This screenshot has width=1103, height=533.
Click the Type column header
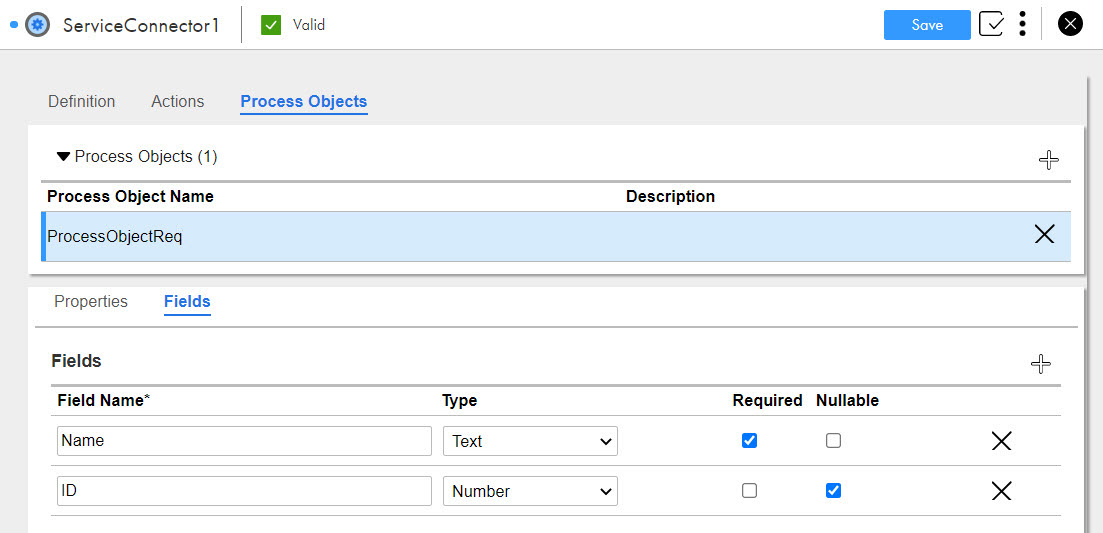(x=459, y=401)
